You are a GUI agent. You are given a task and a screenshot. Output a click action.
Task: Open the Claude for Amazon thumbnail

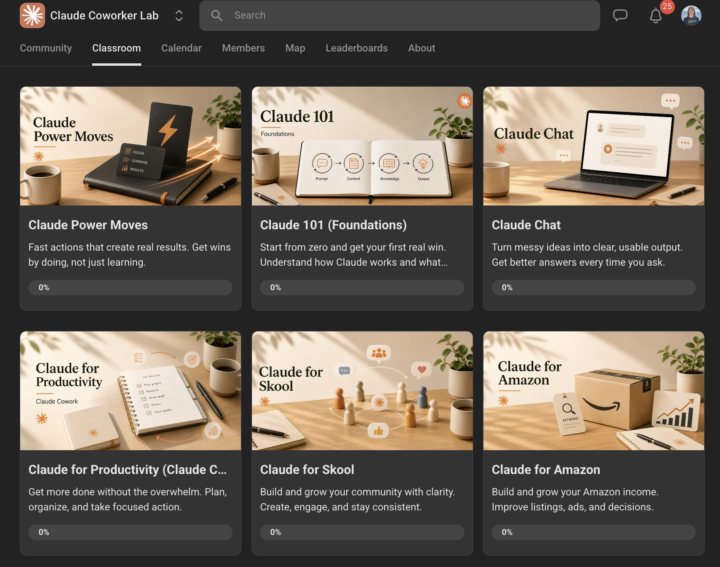pos(594,391)
